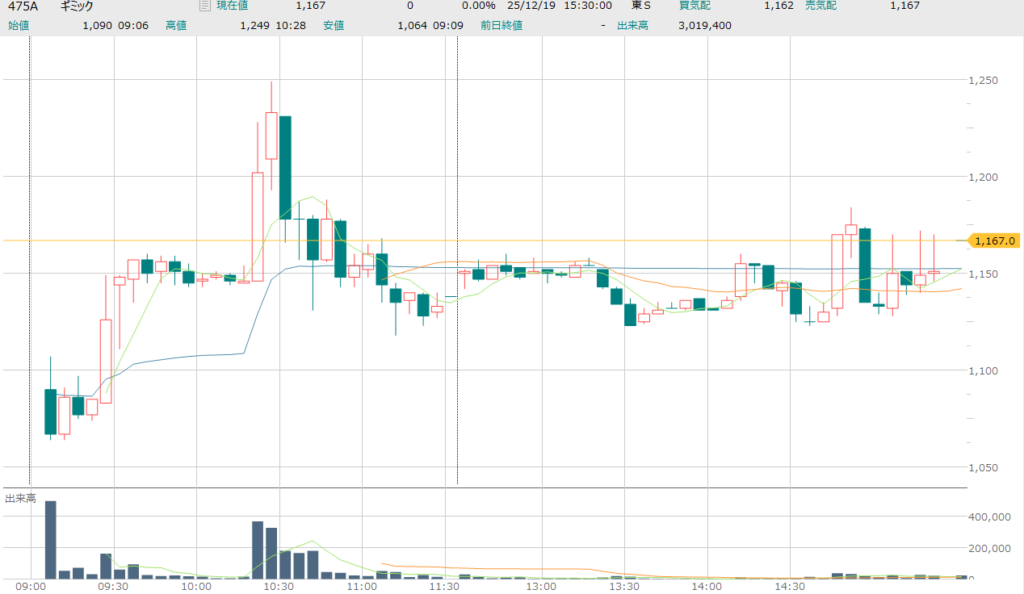
Task: Click the 安値 low price label
Action: (x=333, y=24)
